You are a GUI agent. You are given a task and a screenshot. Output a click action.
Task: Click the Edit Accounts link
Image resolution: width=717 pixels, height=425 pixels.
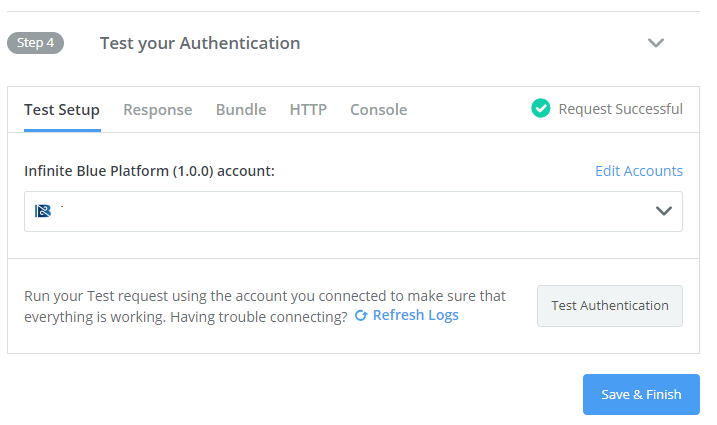[x=639, y=171]
